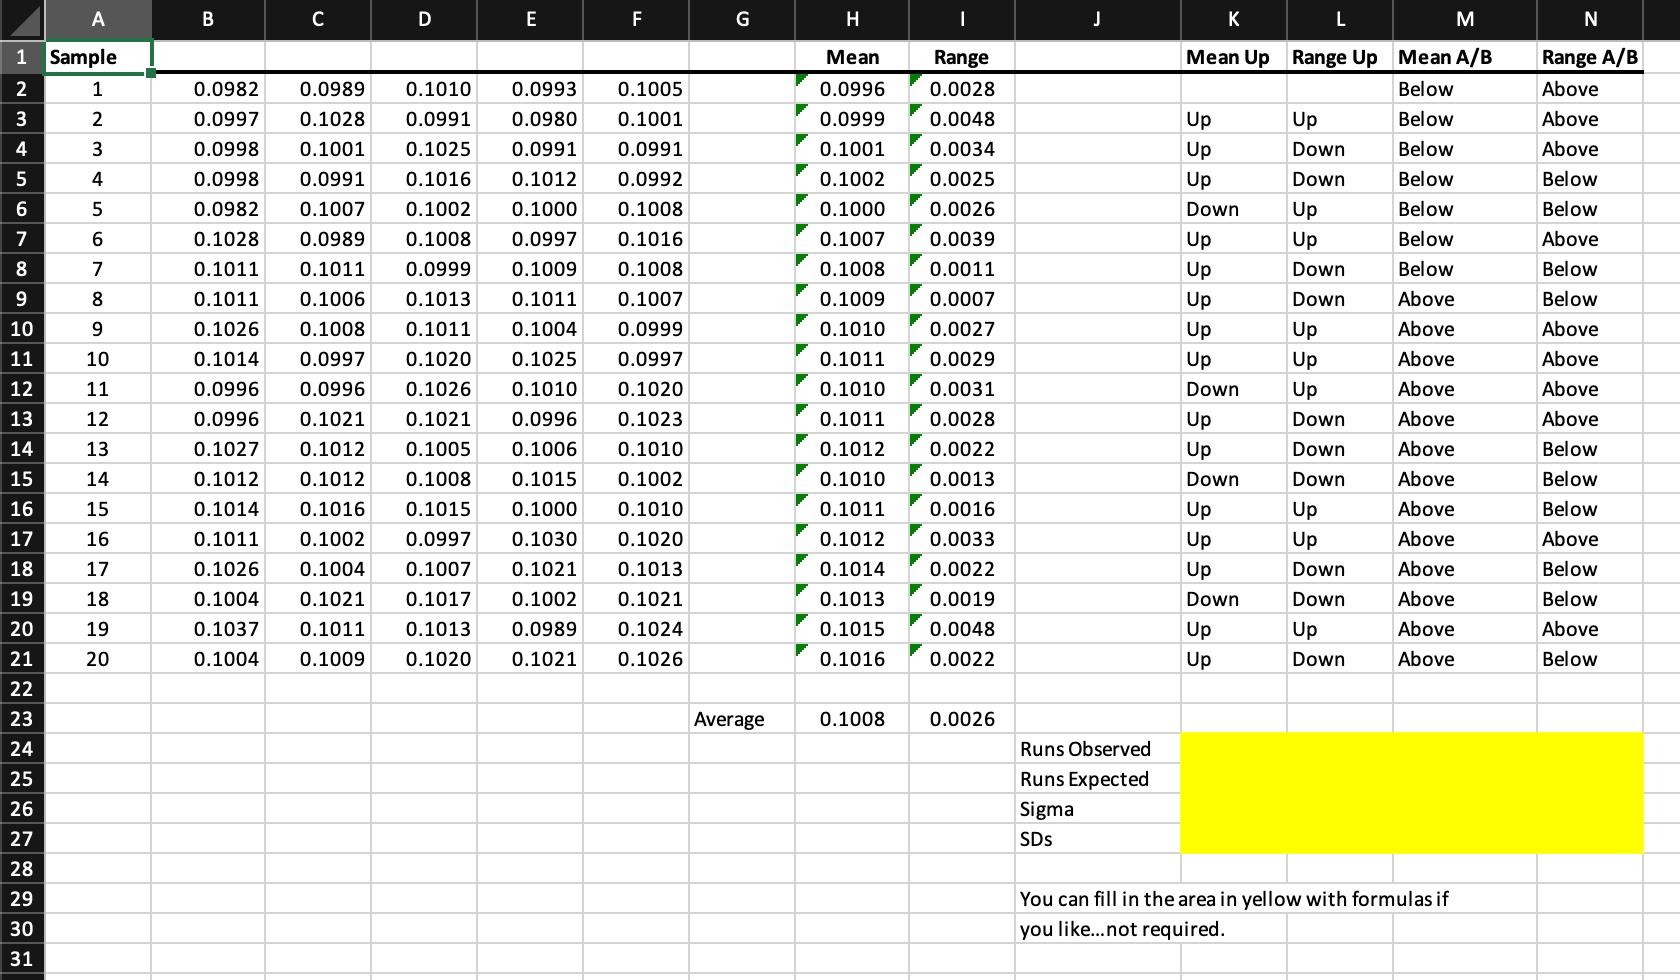Click the Range Up header cell

point(1340,57)
